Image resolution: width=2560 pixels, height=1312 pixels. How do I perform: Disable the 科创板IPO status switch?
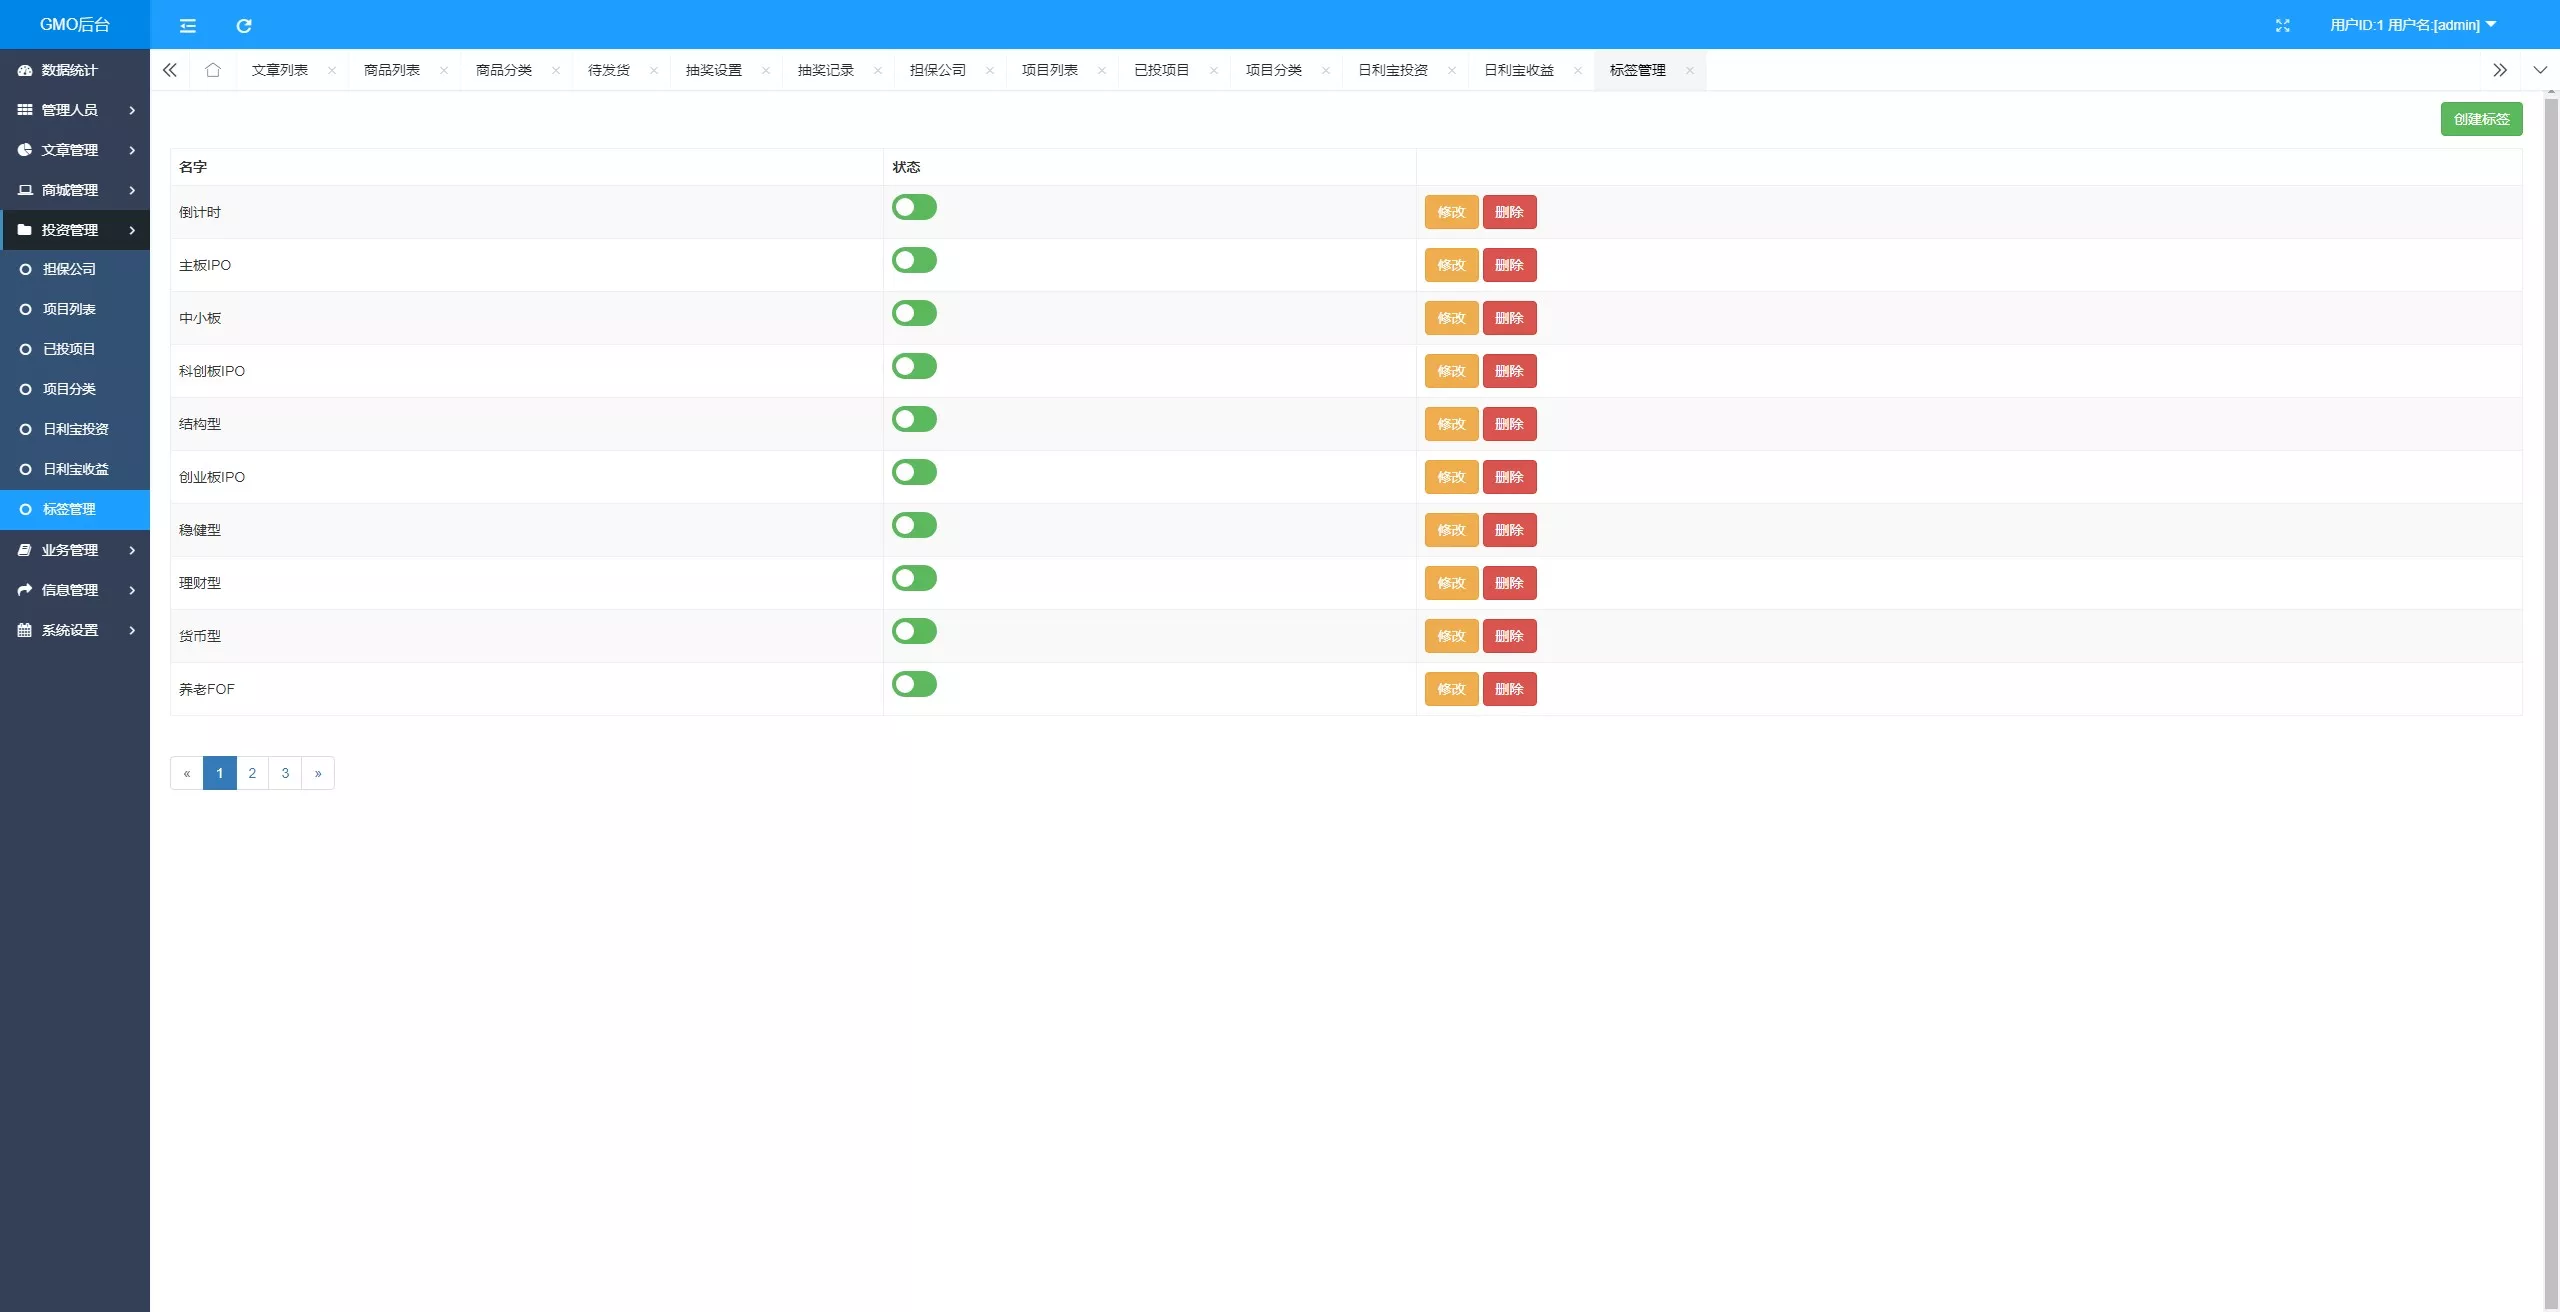click(914, 366)
